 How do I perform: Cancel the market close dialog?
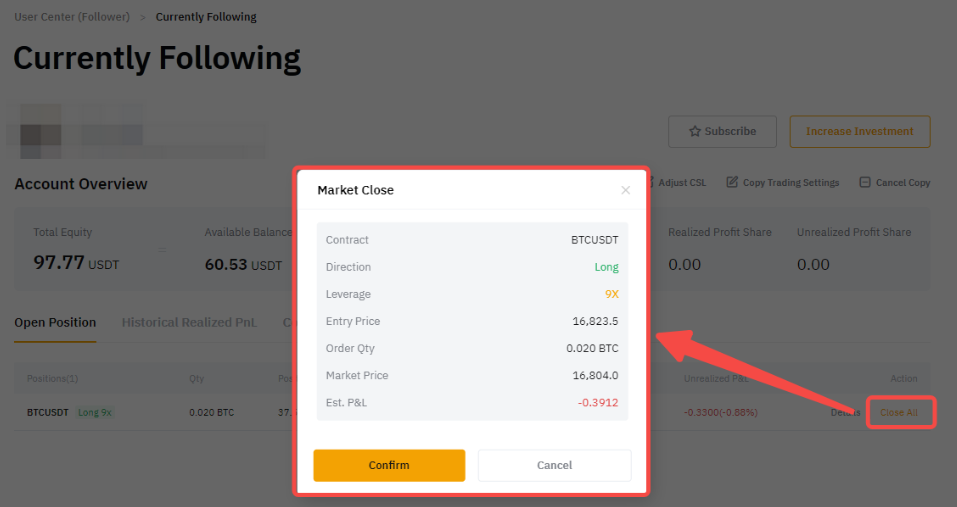coord(554,465)
